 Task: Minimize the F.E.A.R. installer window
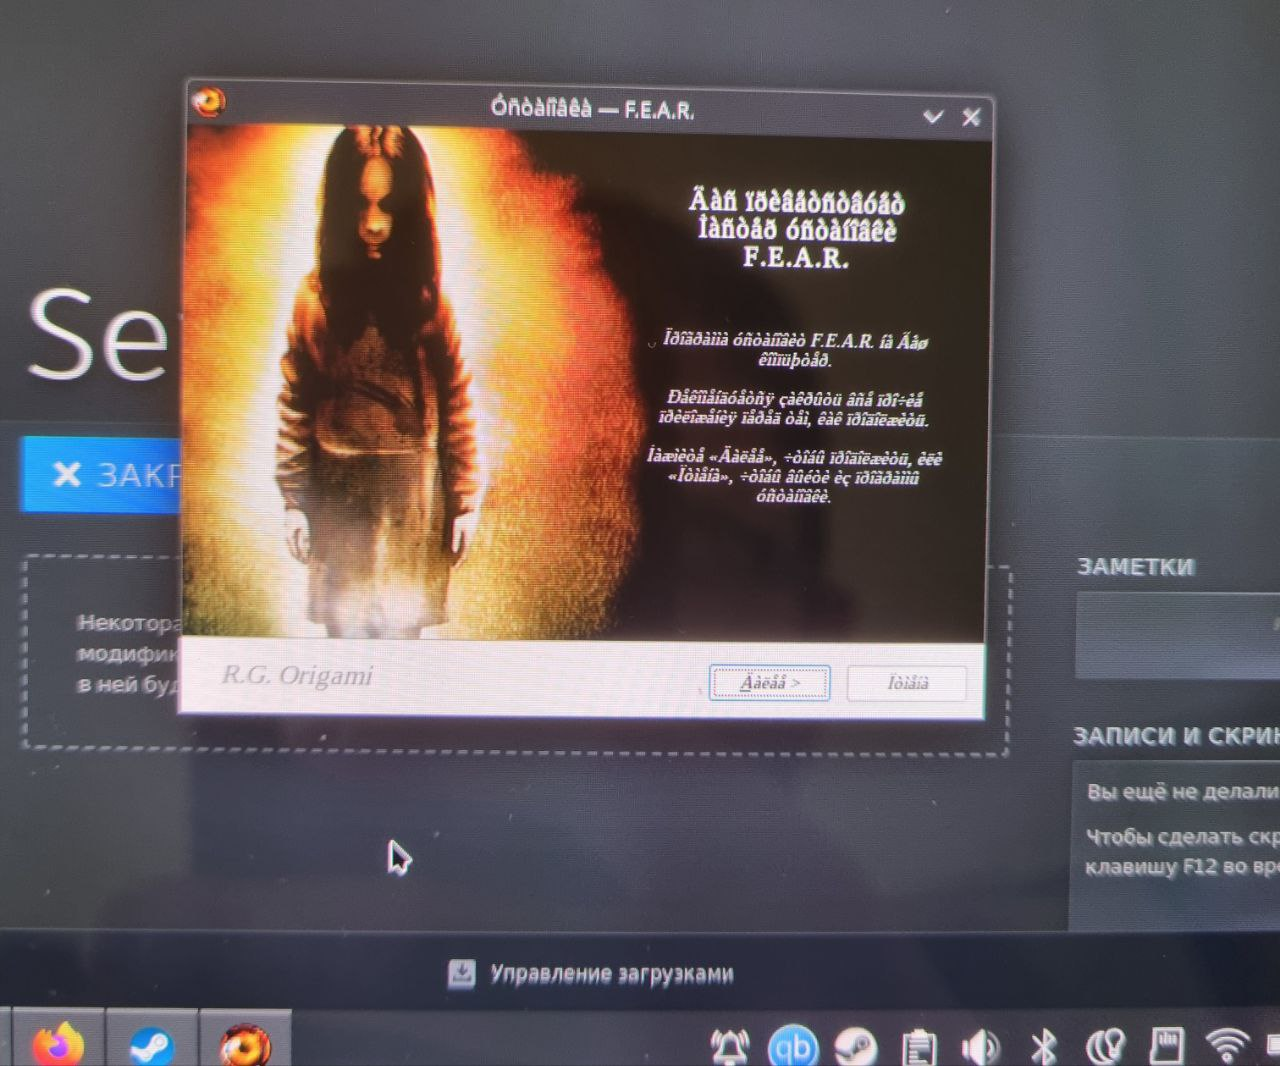[x=933, y=116]
